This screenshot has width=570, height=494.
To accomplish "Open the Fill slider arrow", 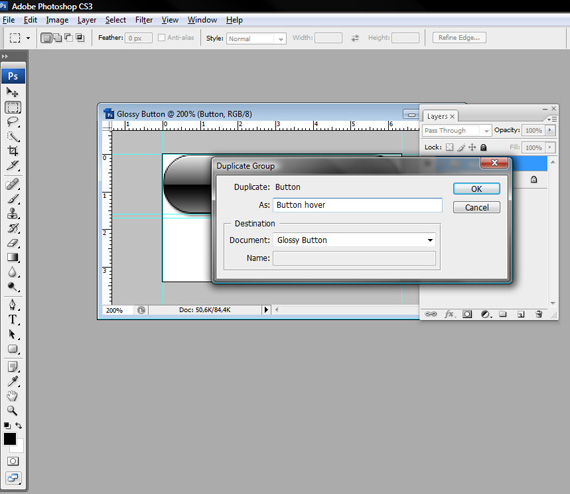I will (550, 147).
